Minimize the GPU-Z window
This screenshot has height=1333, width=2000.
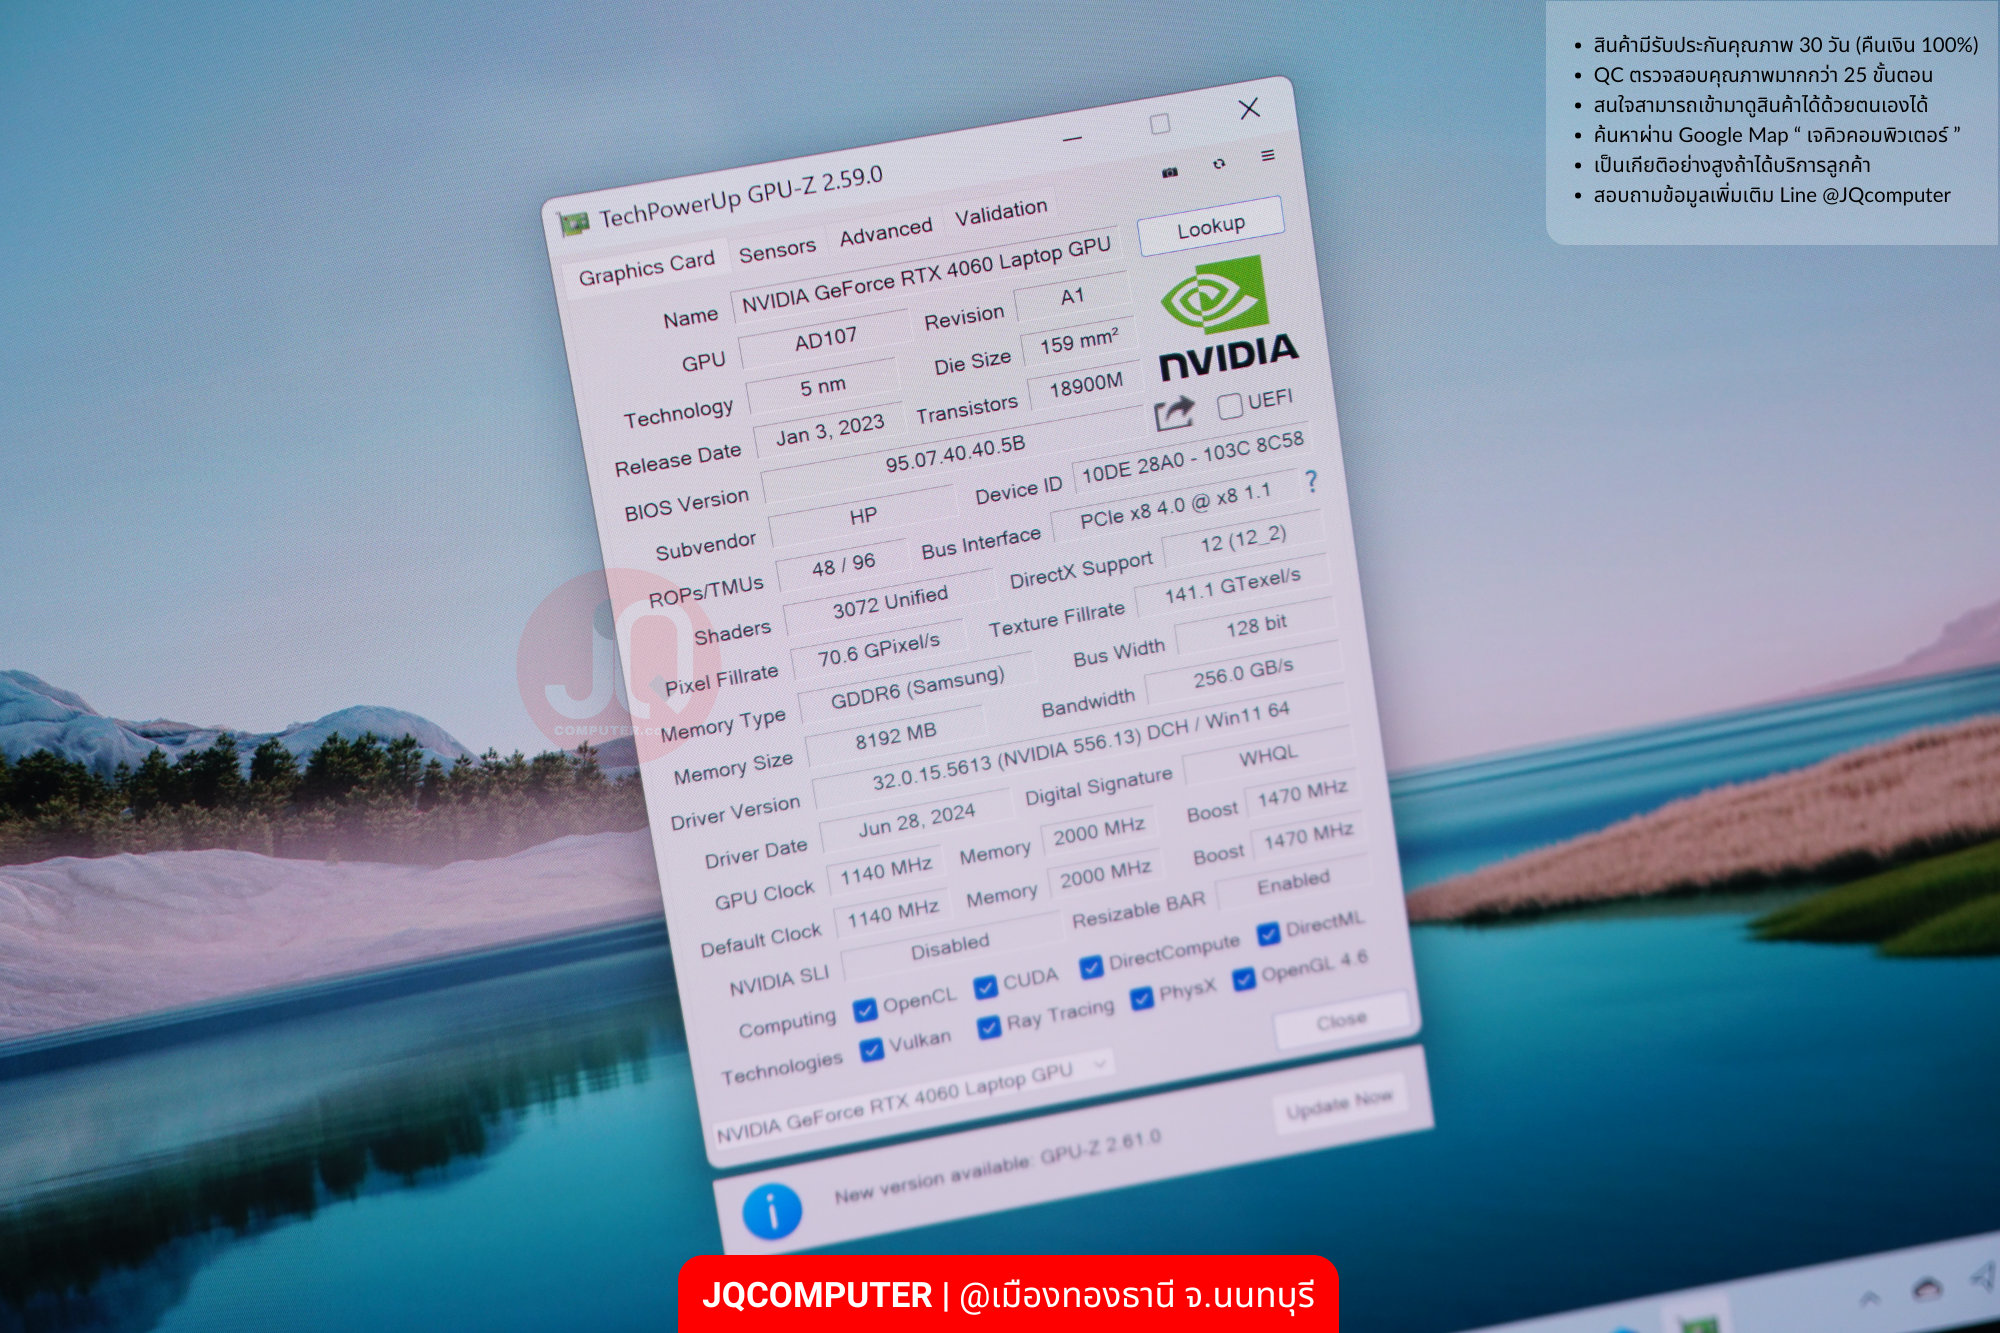point(1072,139)
